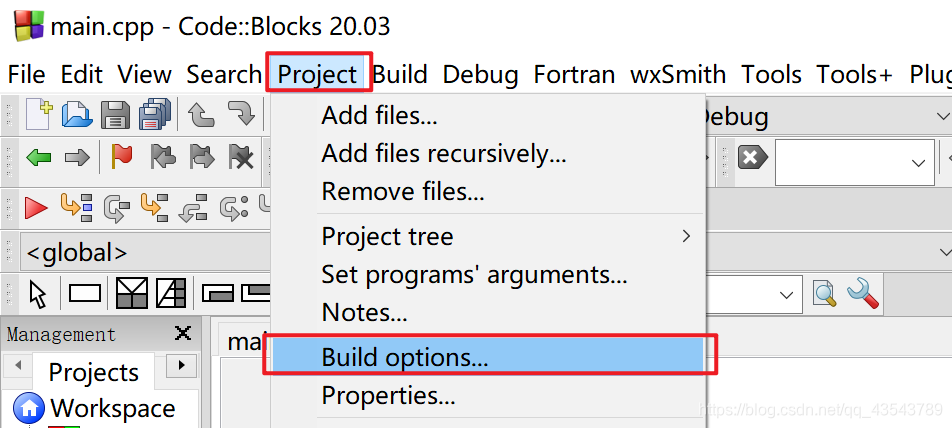The height and width of the screenshot is (428, 952).
Task: Close the Management panel
Action: (183, 333)
